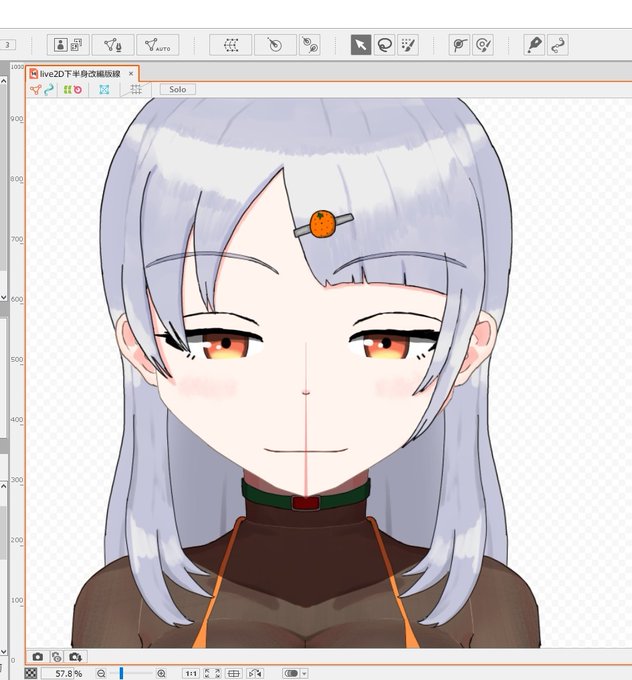Viewport: 632px width, 680px height.
Task: Click the left panel's scroll down arrow near ruler 600
Action: 3,298
